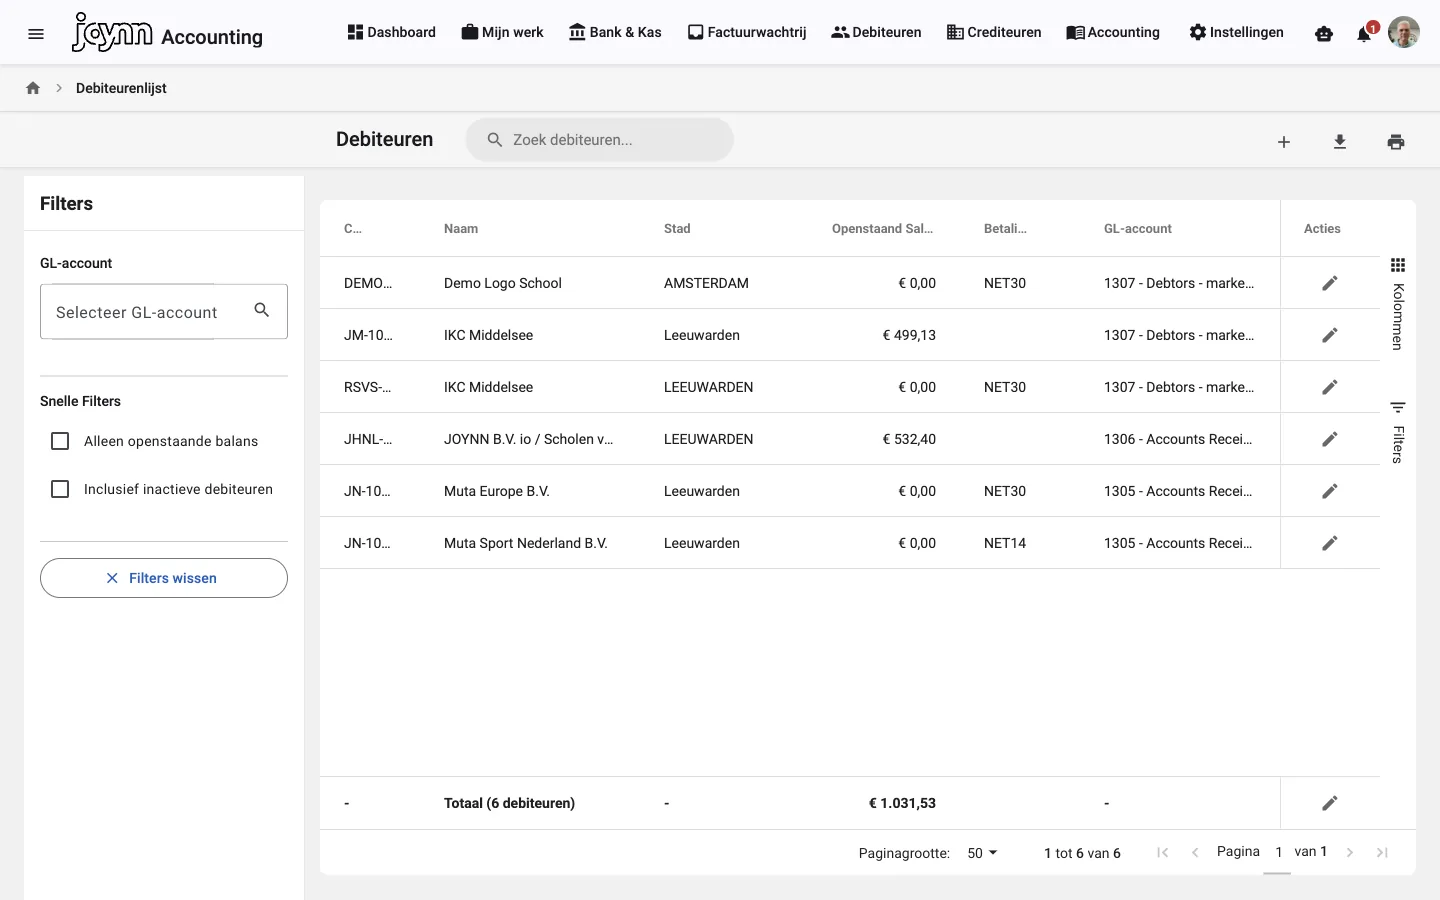Check Inclusief inactieve debiteuren
The height and width of the screenshot is (900, 1440).
[x=60, y=489]
